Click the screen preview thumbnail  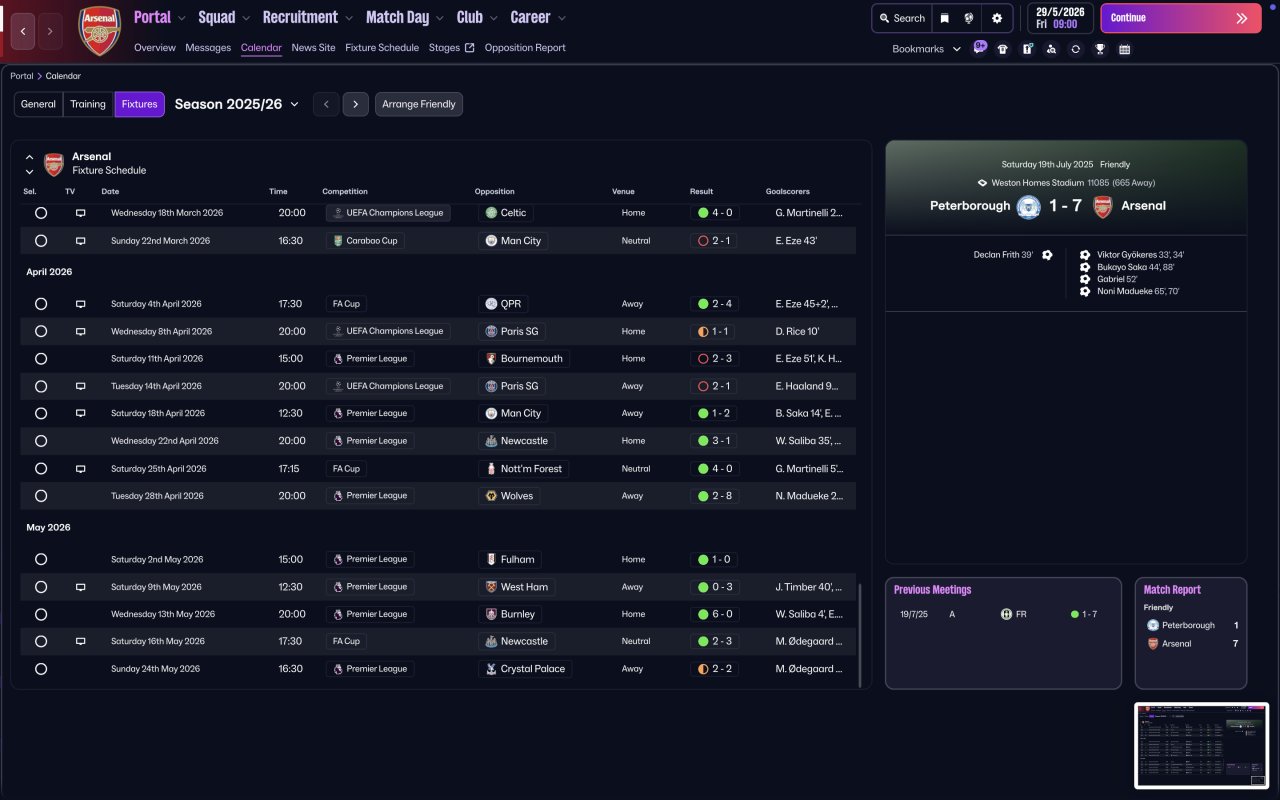tap(1201, 745)
